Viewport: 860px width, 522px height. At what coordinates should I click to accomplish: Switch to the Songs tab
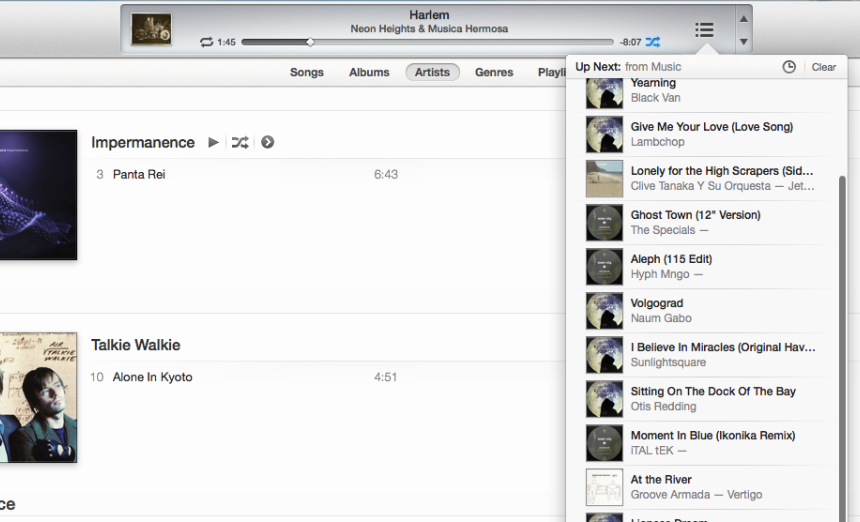tap(307, 72)
